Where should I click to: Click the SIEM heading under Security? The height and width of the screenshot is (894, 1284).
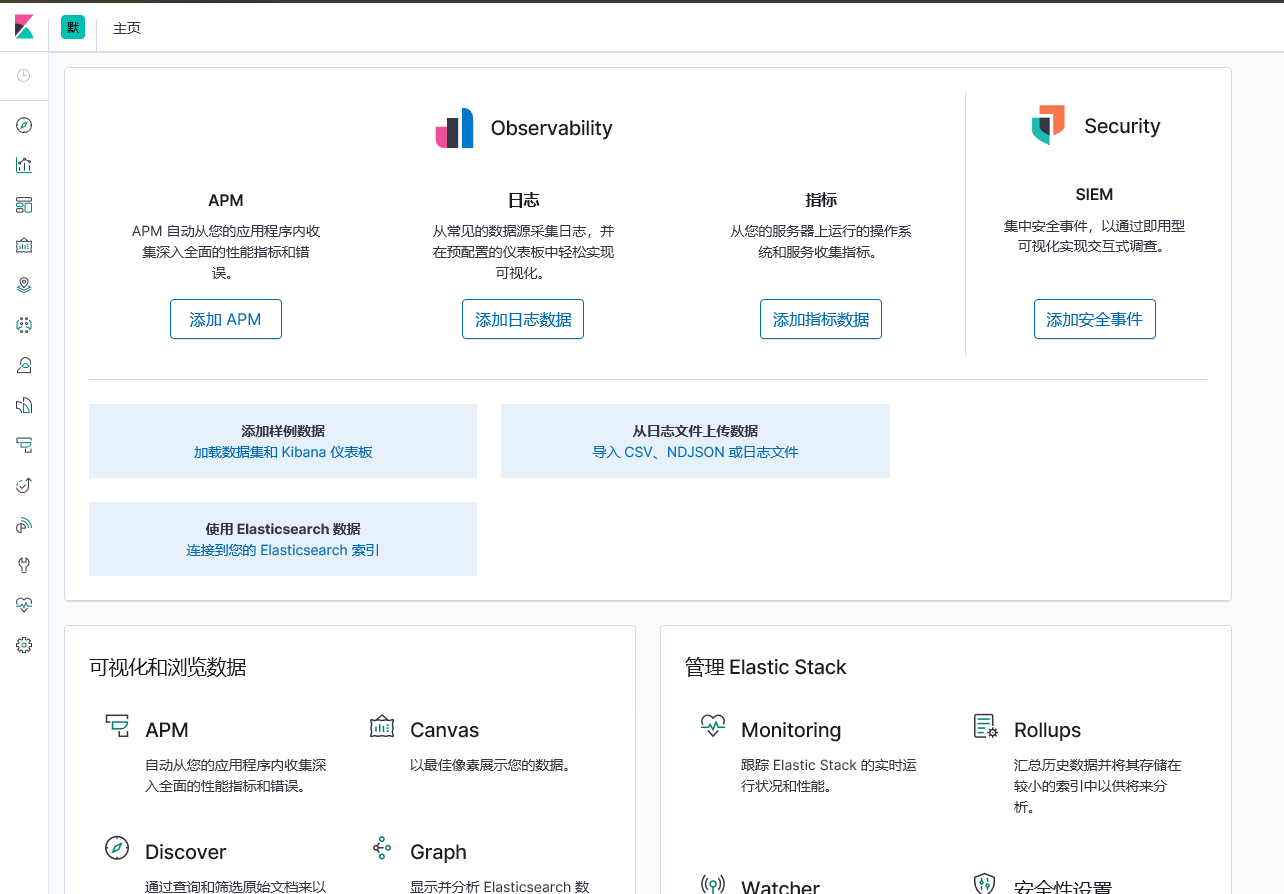[1095, 194]
